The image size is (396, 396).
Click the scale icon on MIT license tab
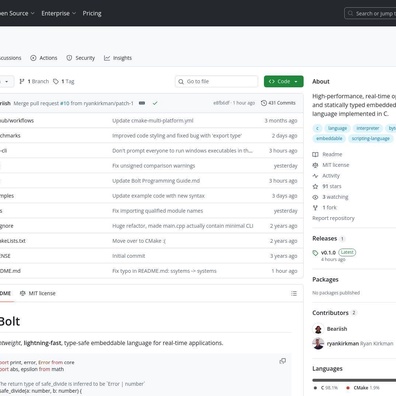23,293
